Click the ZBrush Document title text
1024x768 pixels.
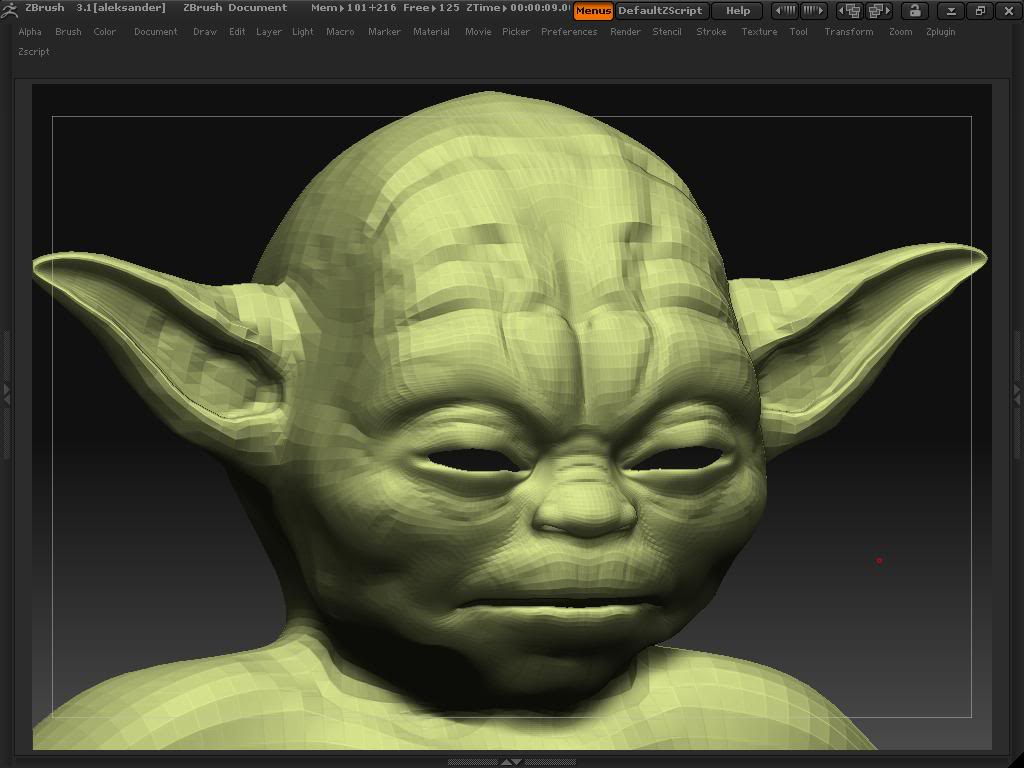pos(235,8)
